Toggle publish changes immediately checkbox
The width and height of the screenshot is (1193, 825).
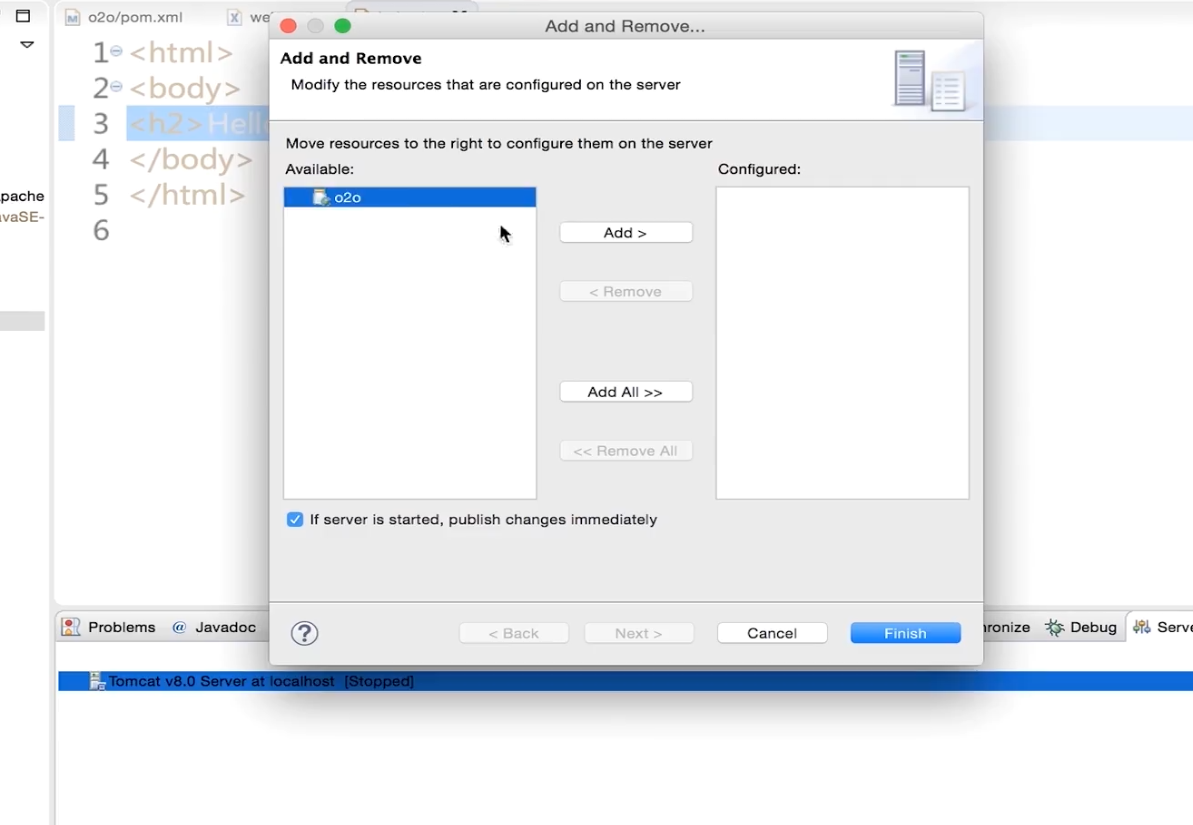[x=295, y=519]
